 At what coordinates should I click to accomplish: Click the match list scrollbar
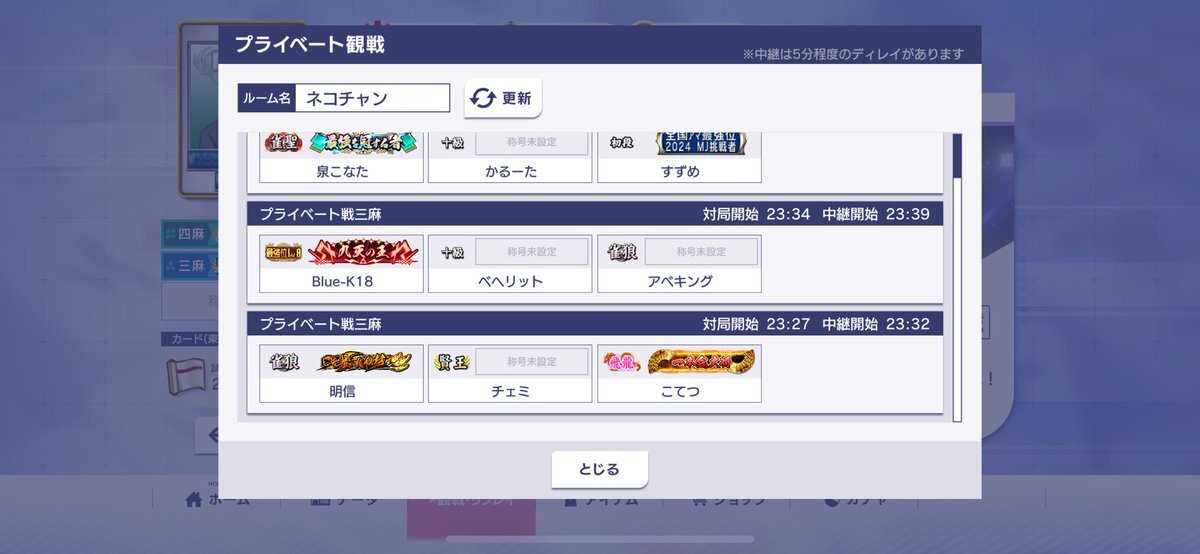(957, 277)
